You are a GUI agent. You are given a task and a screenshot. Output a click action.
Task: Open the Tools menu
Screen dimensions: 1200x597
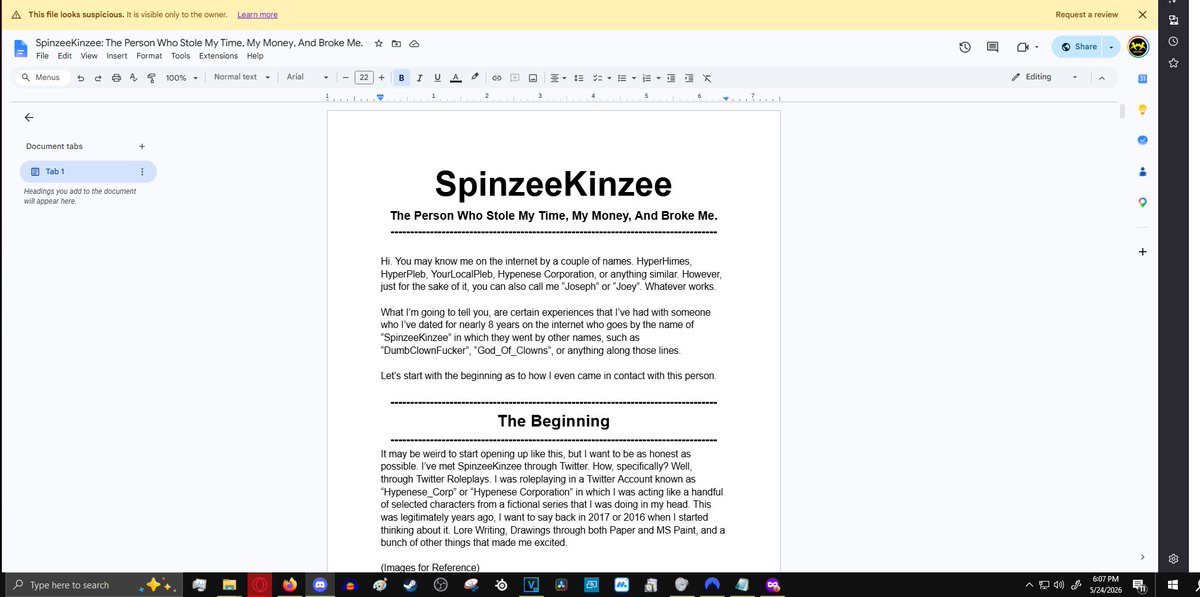point(180,56)
